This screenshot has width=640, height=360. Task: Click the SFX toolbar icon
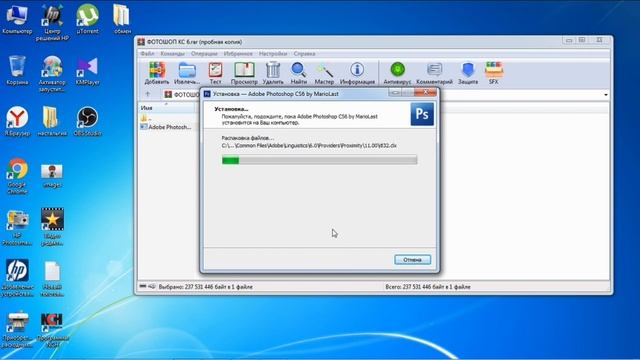pyautogui.click(x=493, y=73)
